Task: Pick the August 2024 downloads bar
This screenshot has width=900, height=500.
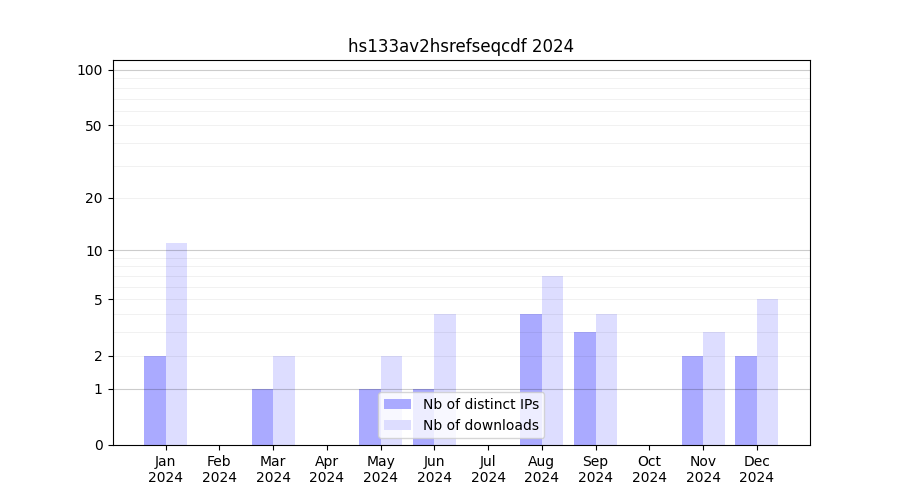Action: tap(552, 360)
